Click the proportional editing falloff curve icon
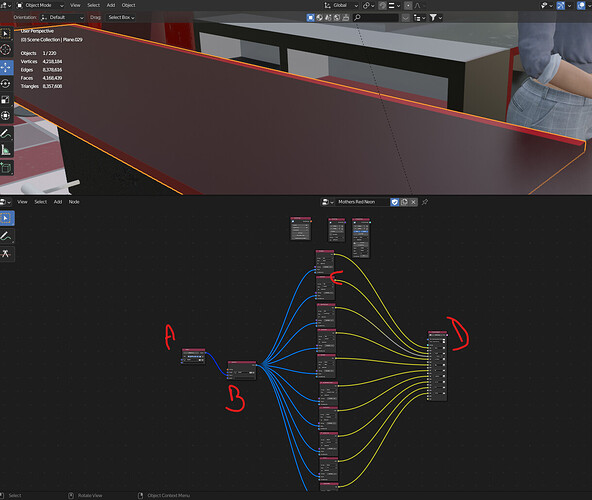The width and height of the screenshot is (592, 500). [418, 6]
